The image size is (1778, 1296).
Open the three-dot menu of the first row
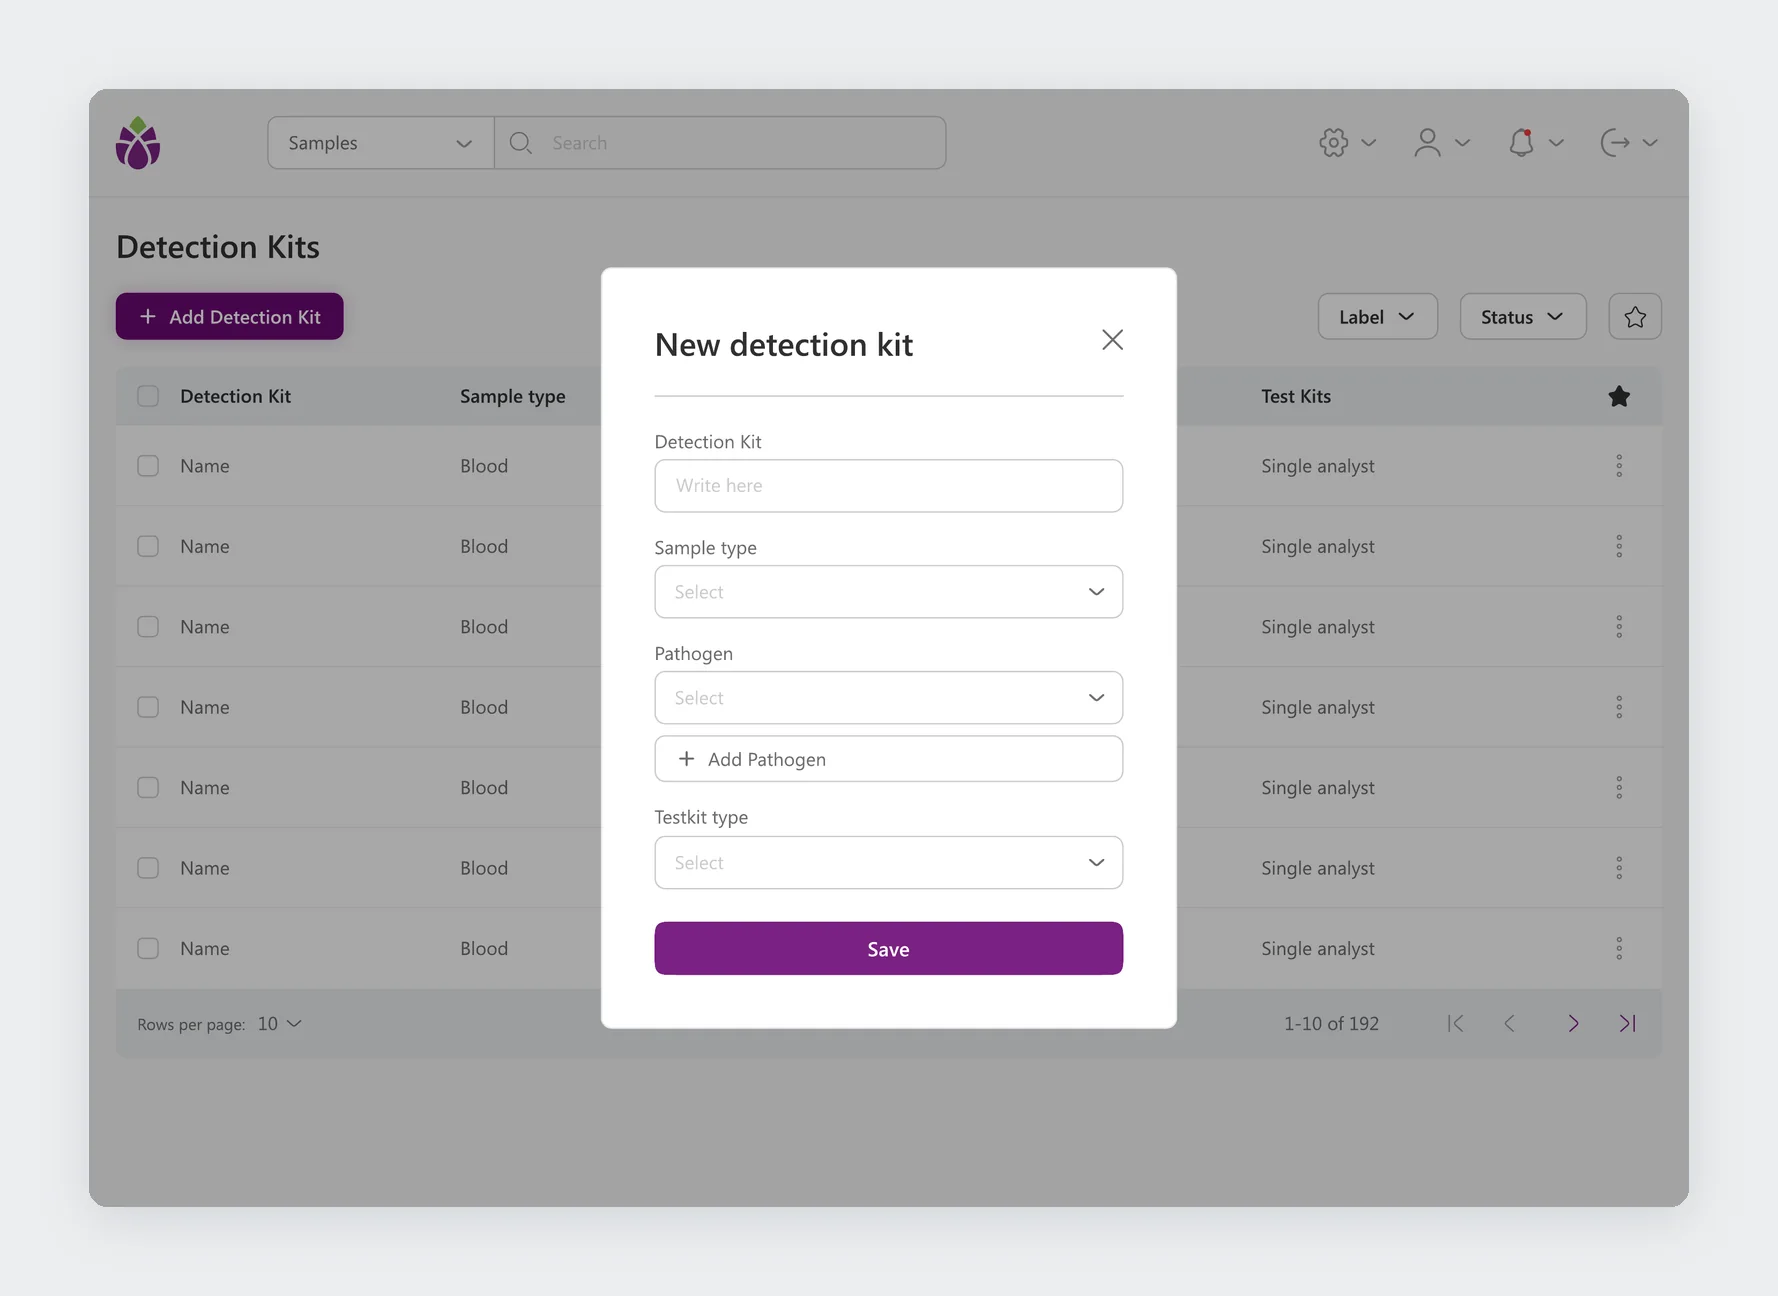point(1619,466)
